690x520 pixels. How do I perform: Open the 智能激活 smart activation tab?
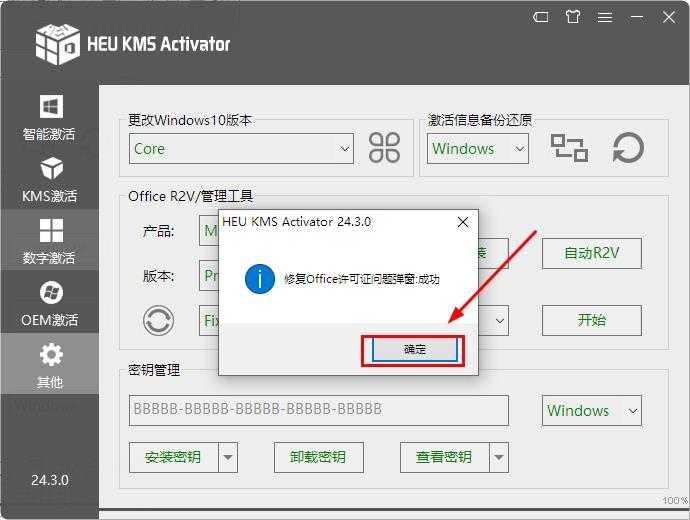tap(49, 118)
